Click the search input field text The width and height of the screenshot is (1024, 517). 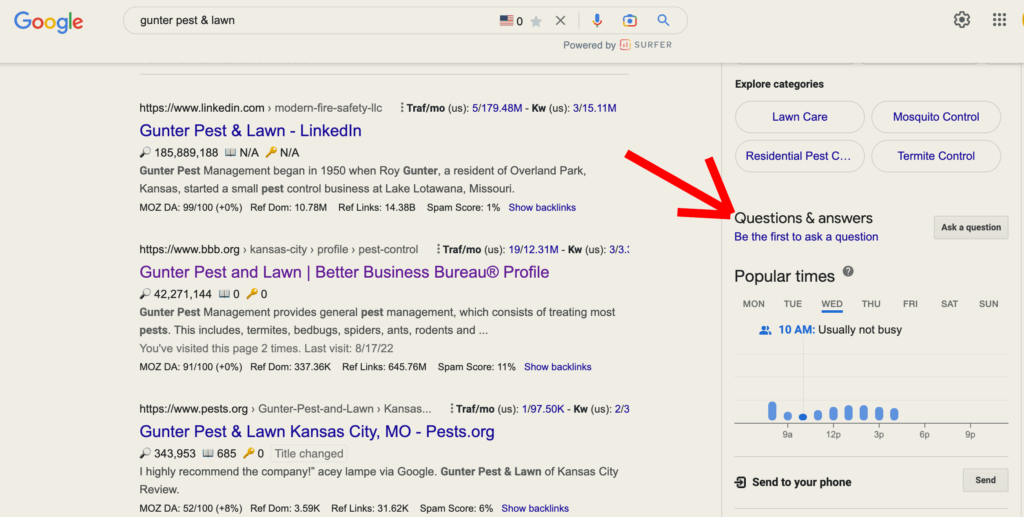187,20
